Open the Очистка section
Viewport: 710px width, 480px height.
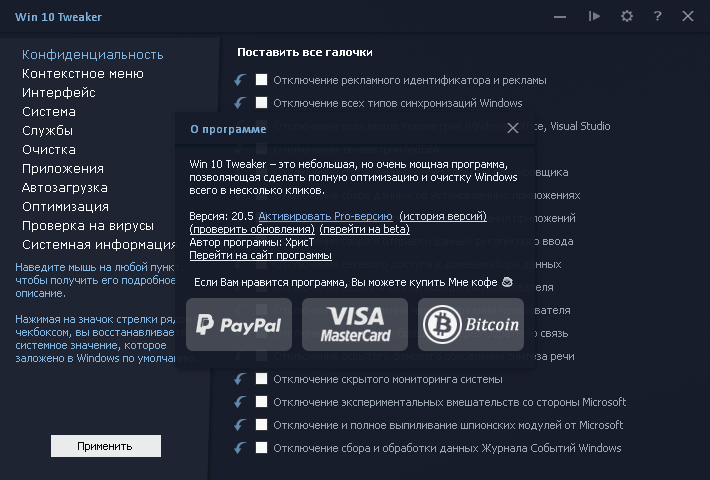point(49,150)
